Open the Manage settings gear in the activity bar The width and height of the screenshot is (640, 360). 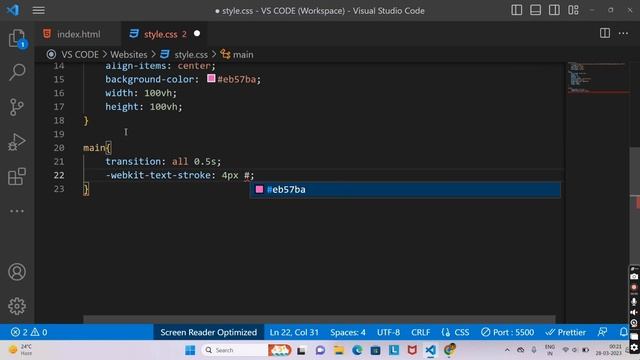(x=17, y=306)
